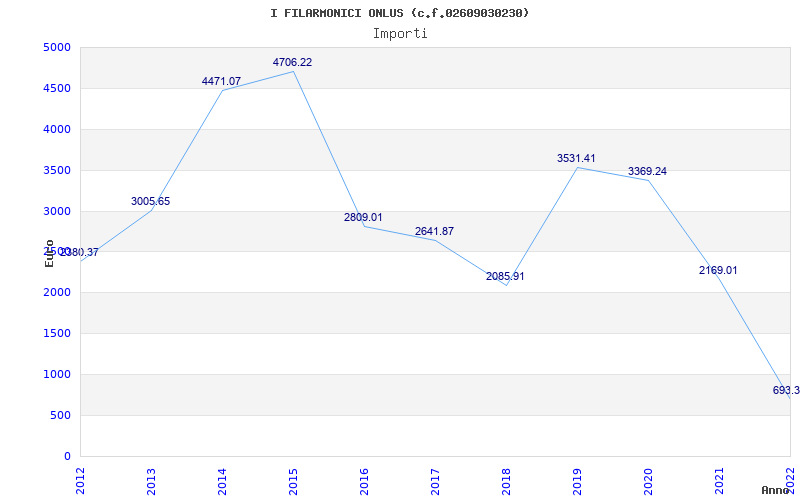800x500 pixels.
Task: Click the data label 3005.65
Action: (x=151, y=201)
